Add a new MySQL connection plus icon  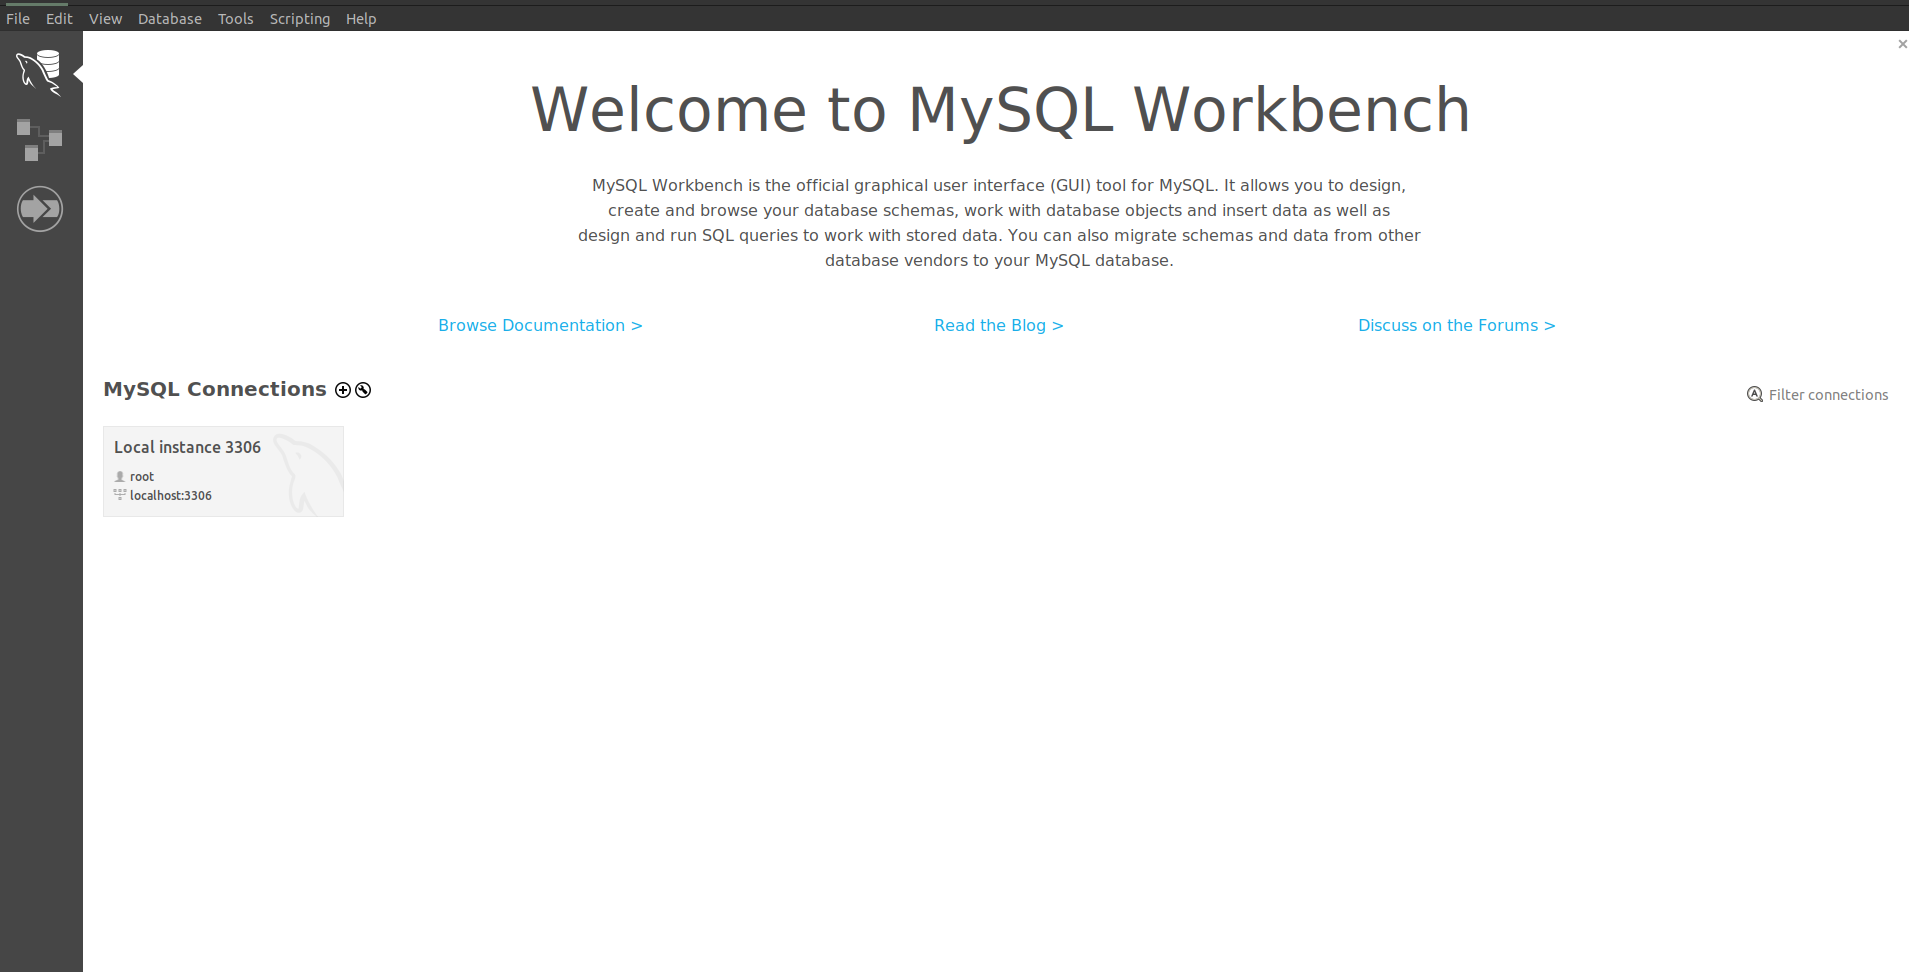(x=343, y=390)
